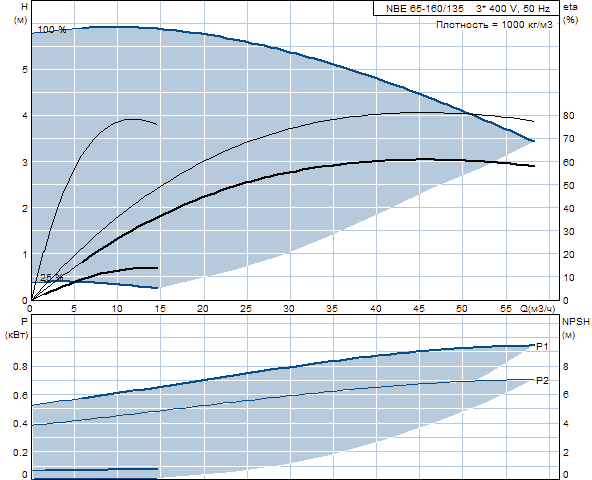Click the 25 tick on the flow axis
592x480 pixels.
(x=246, y=309)
